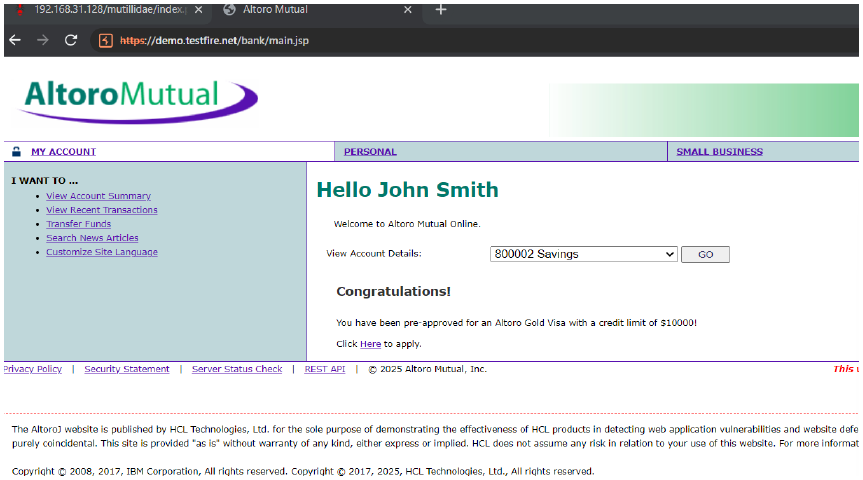Open the Transfer Funds link
863x480 pixels.
point(79,224)
